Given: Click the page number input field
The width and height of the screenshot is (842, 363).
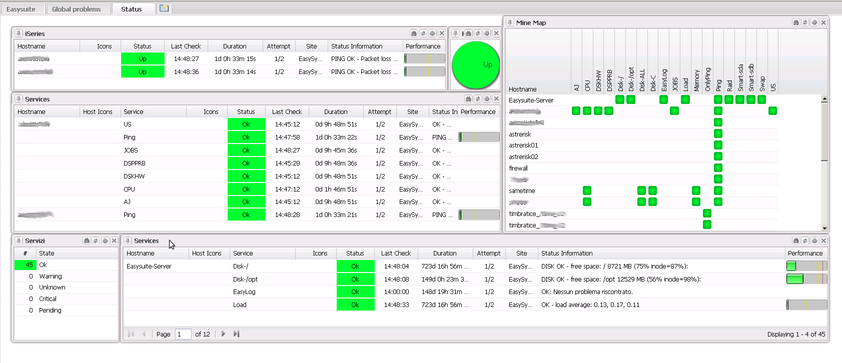Looking at the screenshot, I should (183, 334).
